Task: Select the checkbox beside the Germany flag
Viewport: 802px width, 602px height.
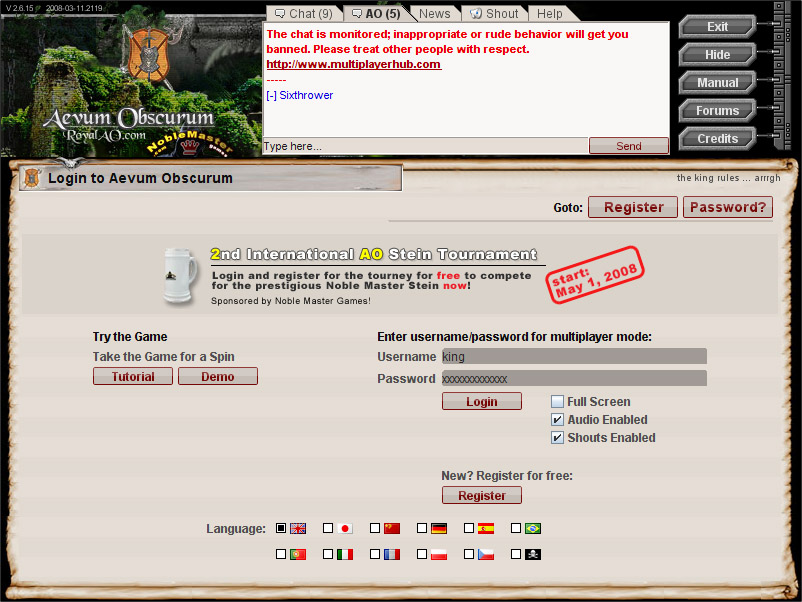Action: click(422, 528)
